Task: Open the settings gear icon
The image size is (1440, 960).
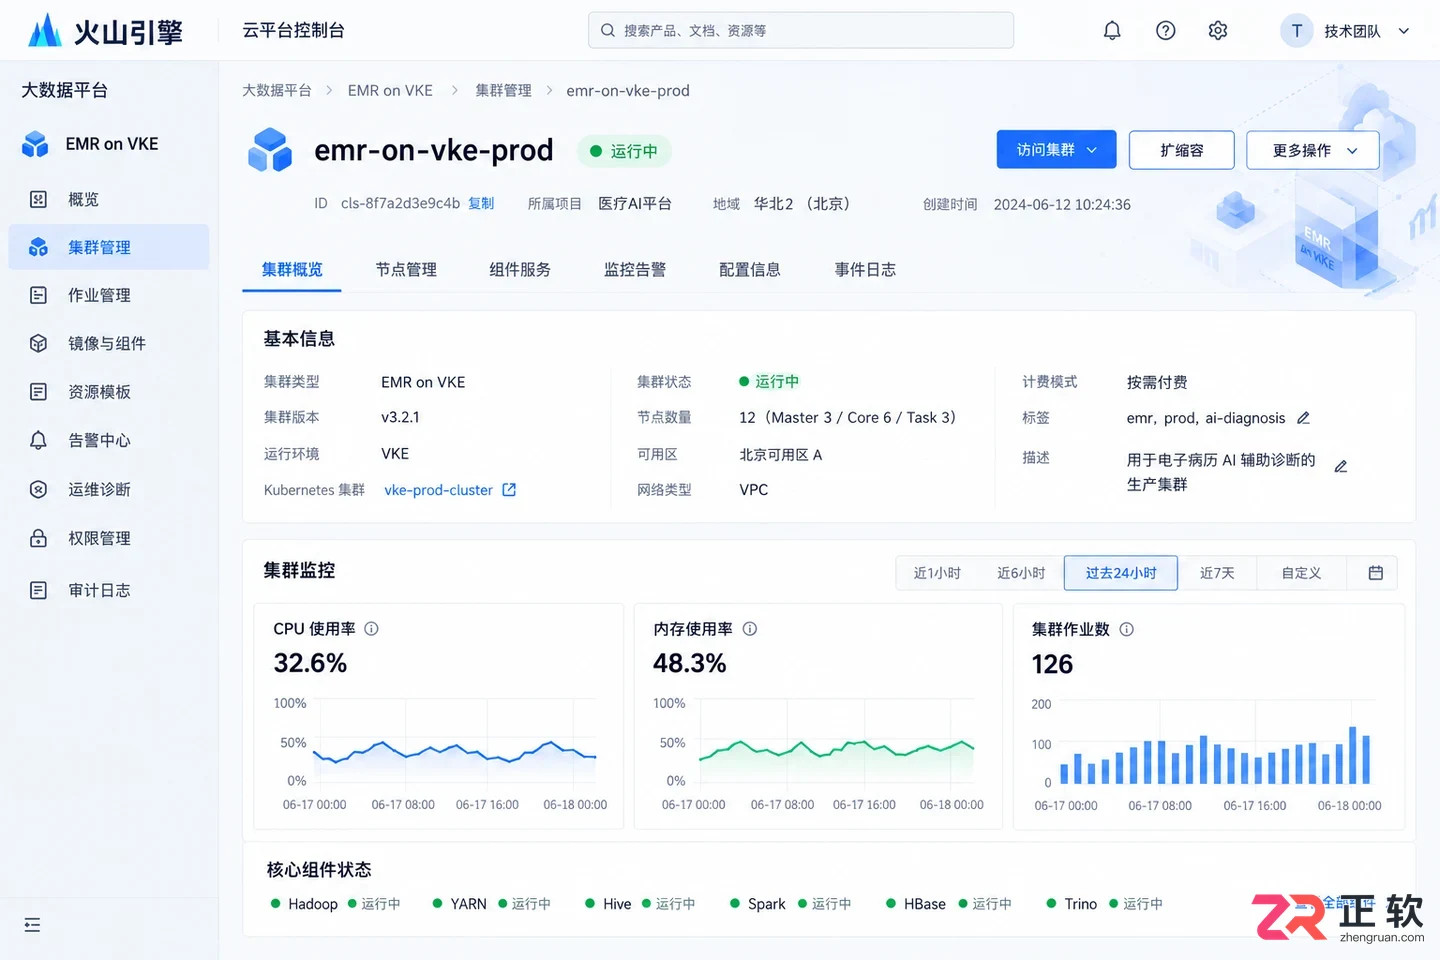Action: (x=1218, y=31)
